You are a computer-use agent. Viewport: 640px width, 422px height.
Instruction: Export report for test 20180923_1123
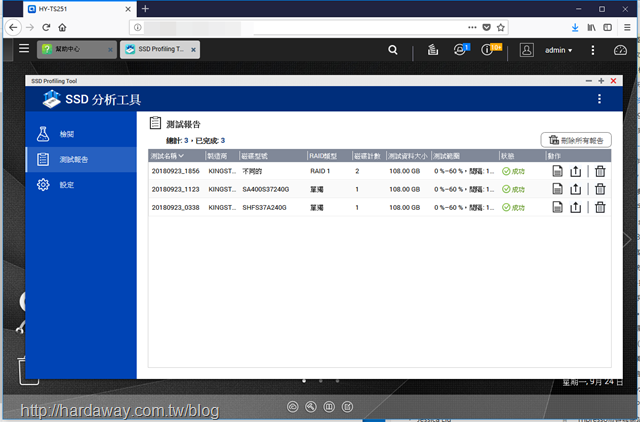pos(576,189)
